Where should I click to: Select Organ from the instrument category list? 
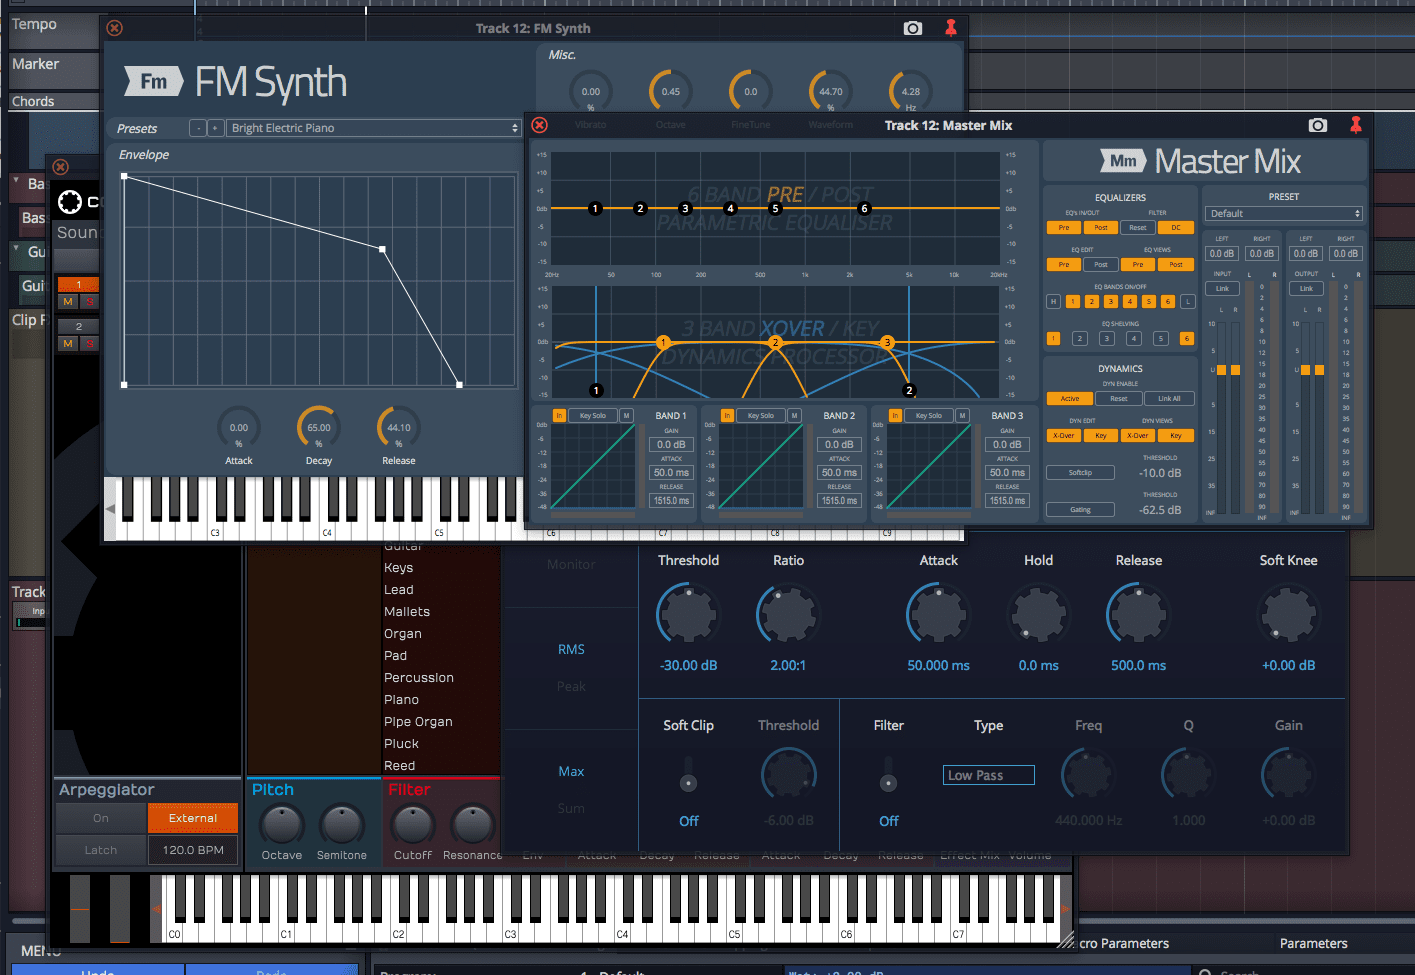point(402,633)
